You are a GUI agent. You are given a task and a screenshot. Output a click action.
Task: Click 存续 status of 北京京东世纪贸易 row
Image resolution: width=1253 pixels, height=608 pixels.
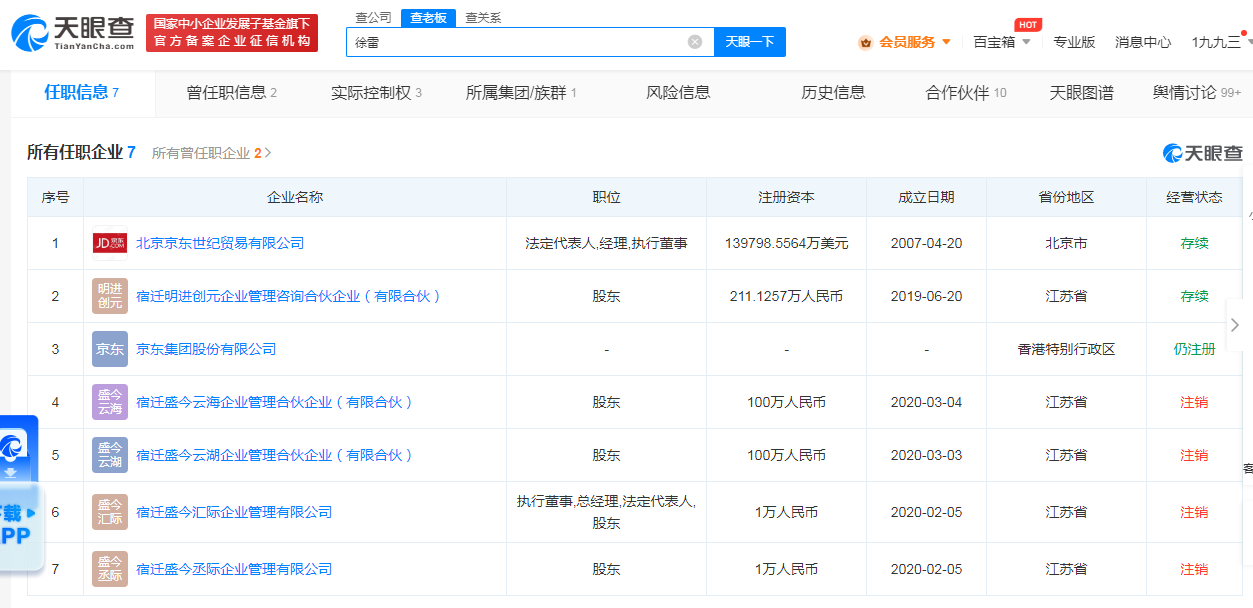coord(1194,243)
